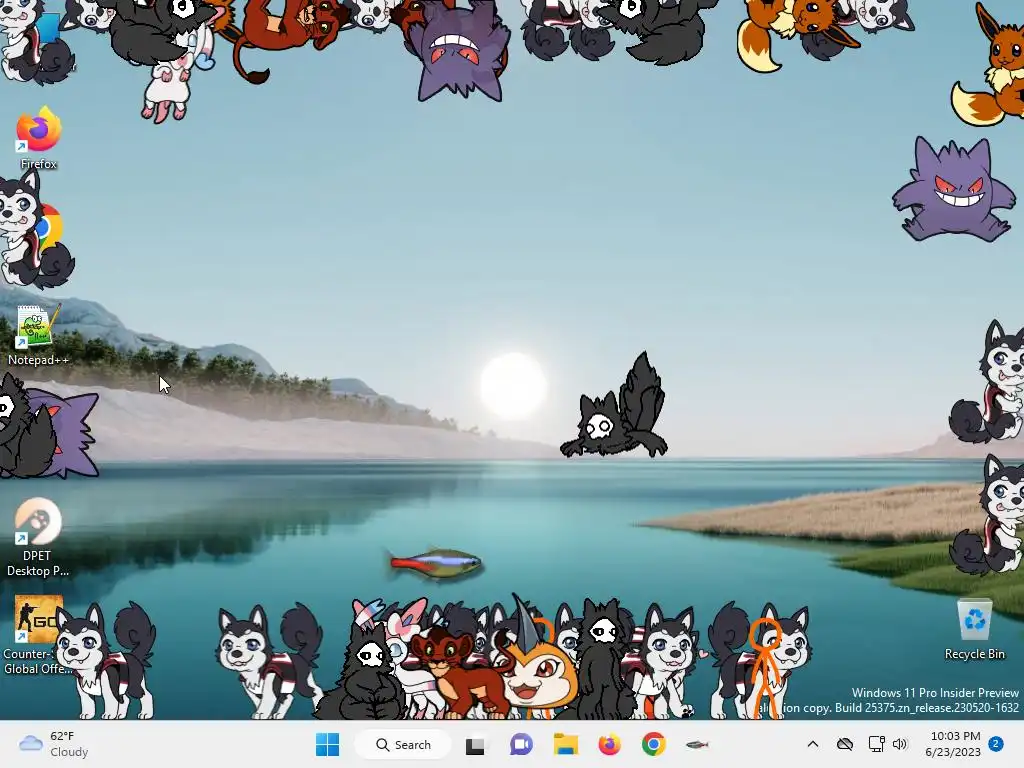Click the brown lion cub pet at the bottom

pos(457,673)
